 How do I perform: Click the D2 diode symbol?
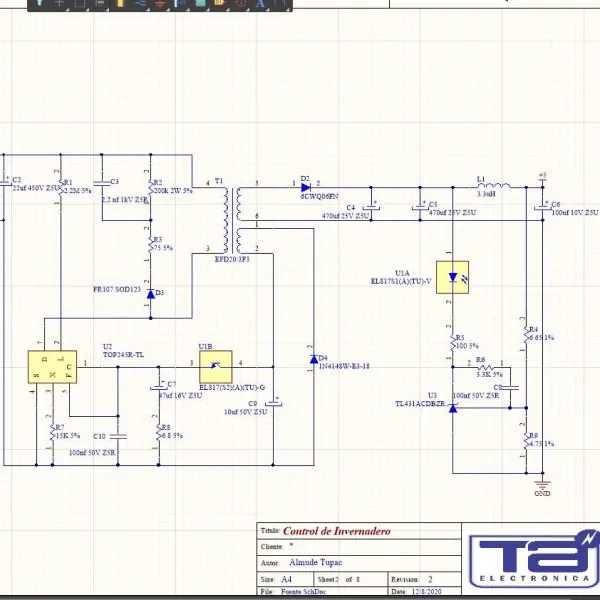tap(306, 188)
